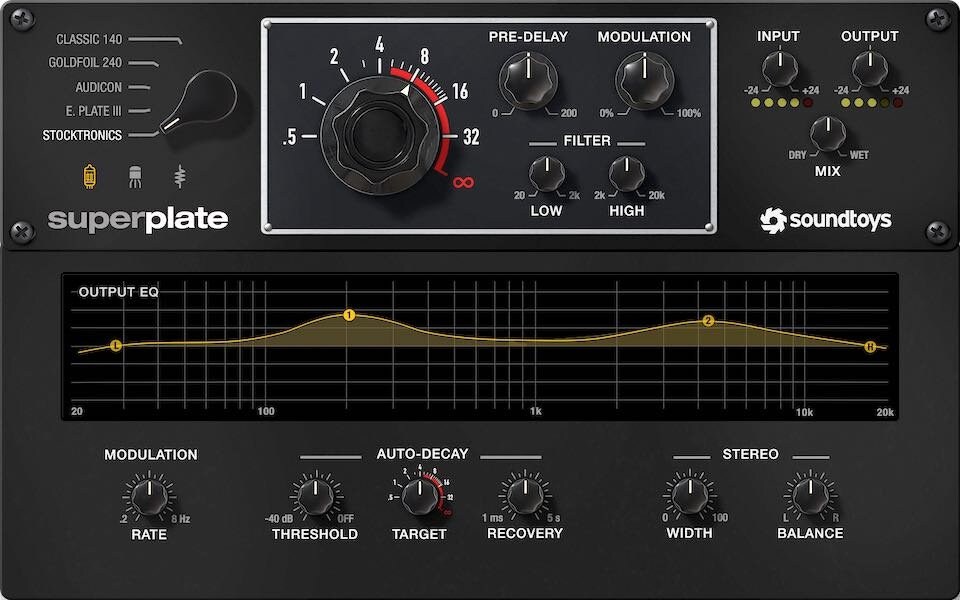Viewport: 960px width, 600px height.
Task: Click the 1k frequency label on EQ graph
Action: (535, 411)
